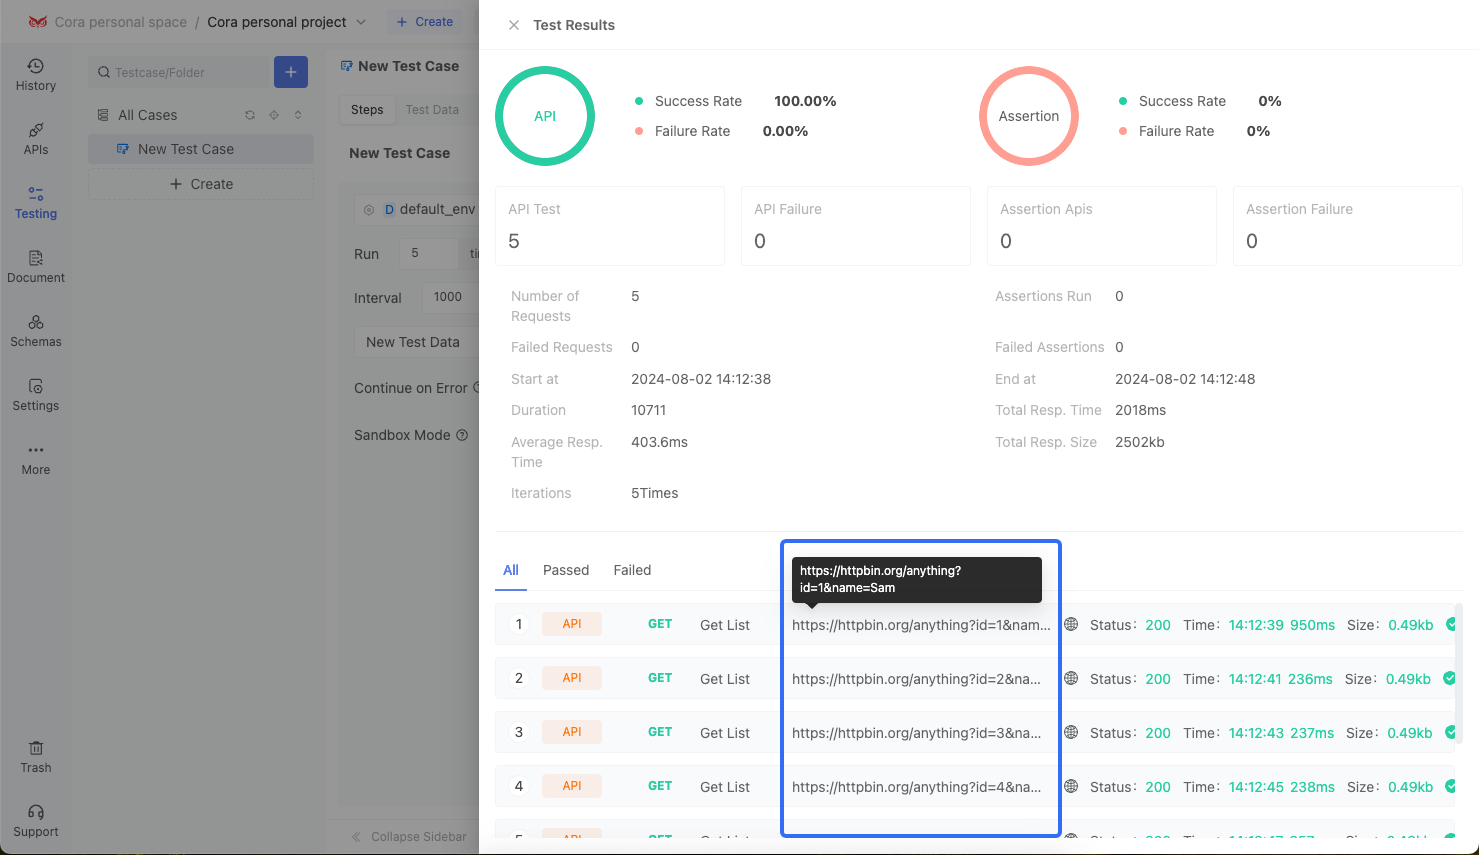
Task: Select the Testing sidebar icon
Action: pos(36,202)
